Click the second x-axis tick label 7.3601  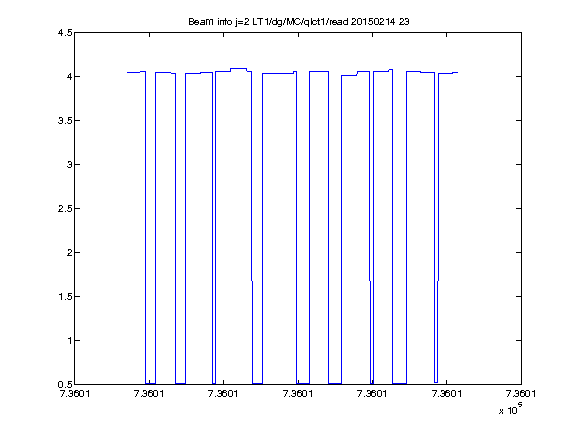click(149, 394)
